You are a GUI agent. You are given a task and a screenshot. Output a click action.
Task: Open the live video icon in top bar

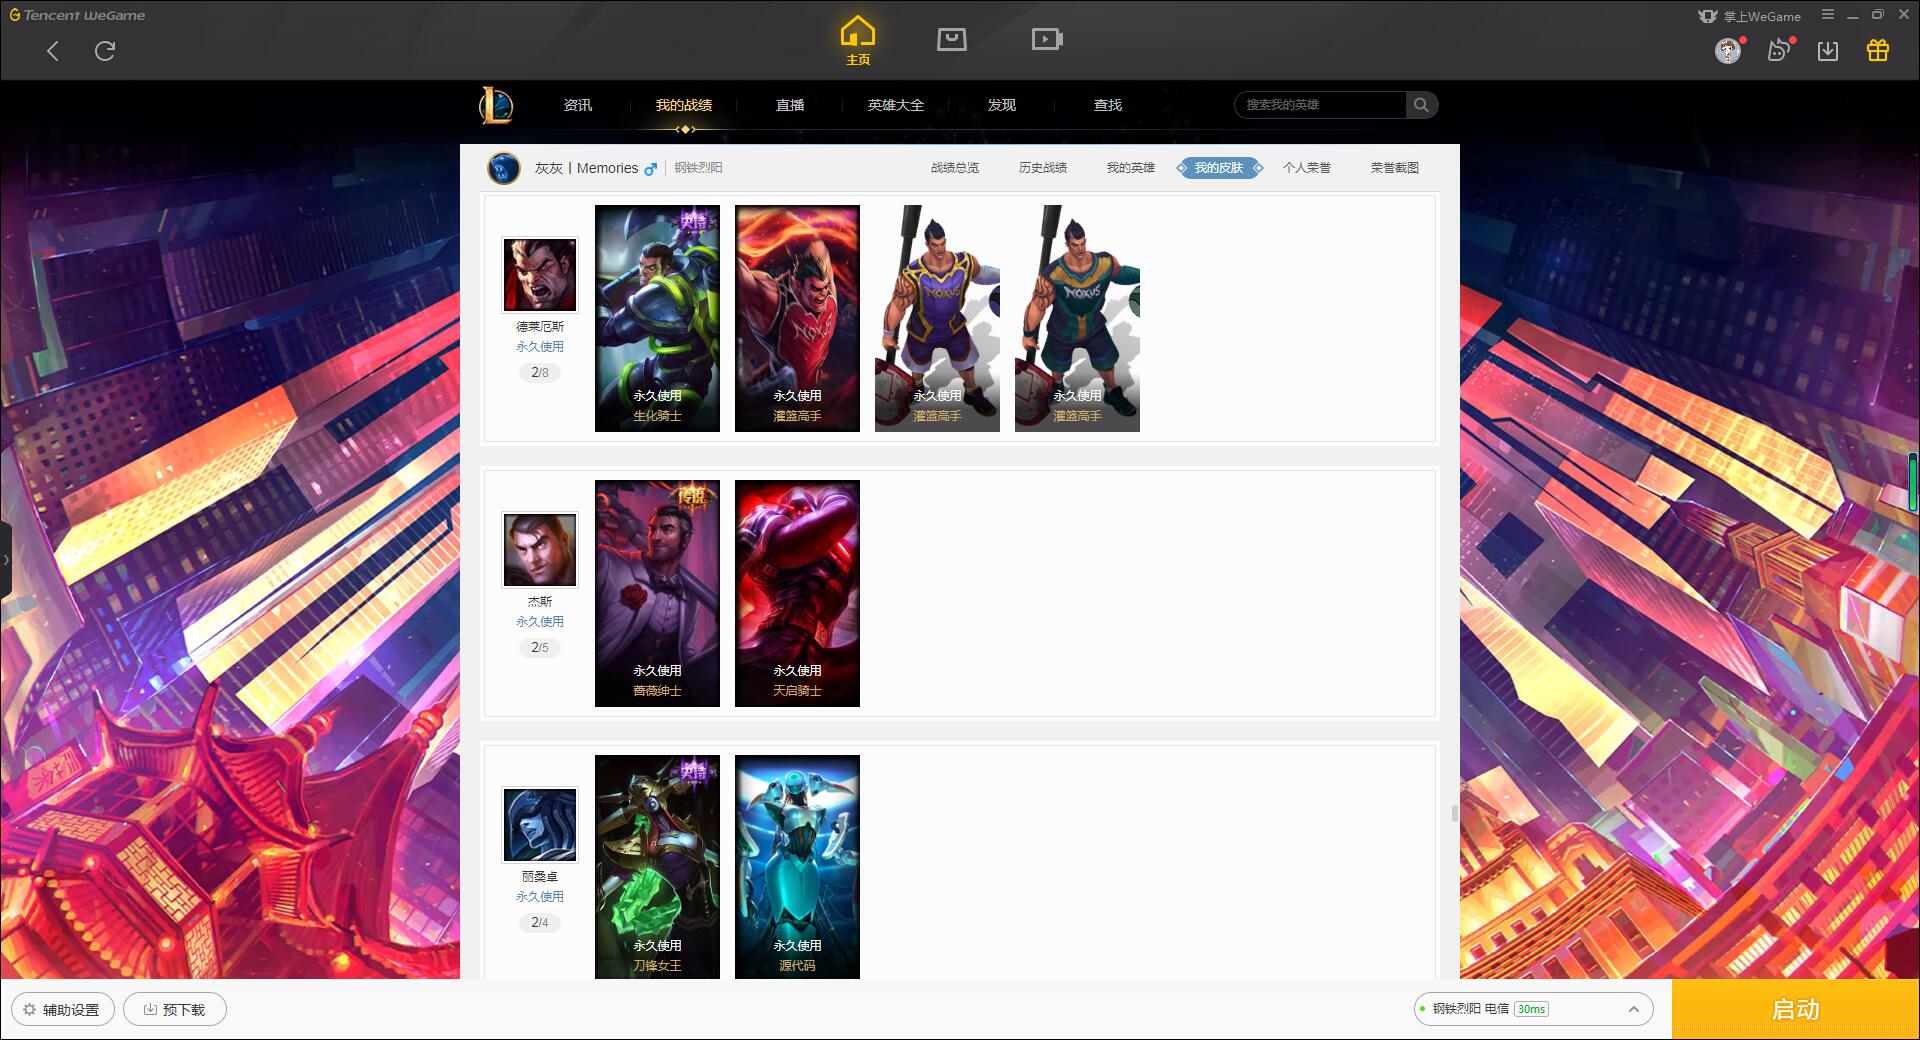(1047, 39)
